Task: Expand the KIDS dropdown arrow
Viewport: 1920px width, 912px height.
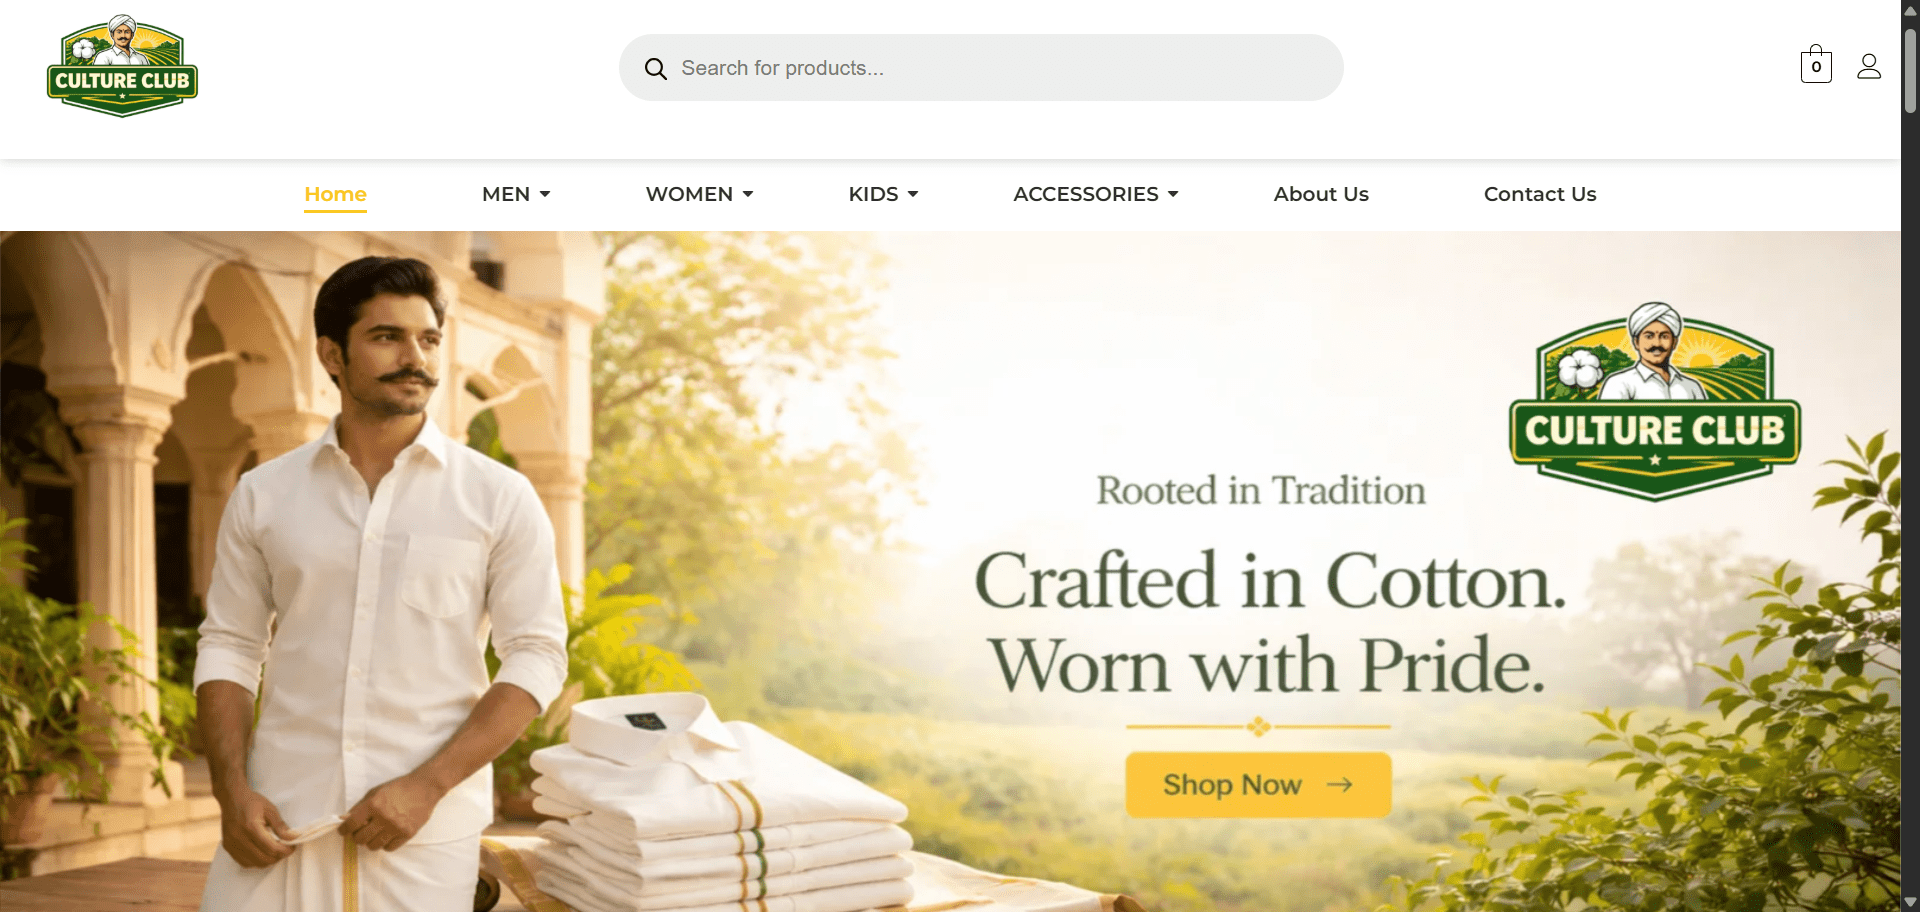Action: [x=913, y=194]
